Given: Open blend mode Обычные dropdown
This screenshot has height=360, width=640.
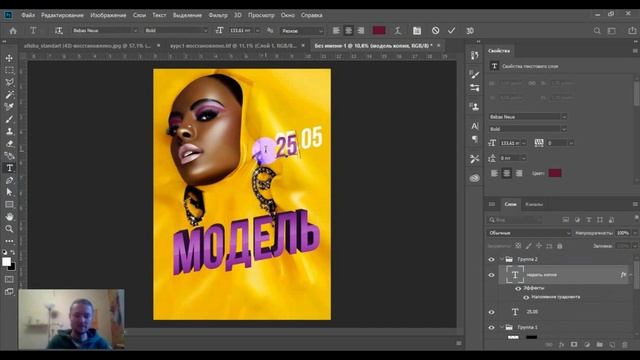Looking at the screenshot, I should 529,233.
